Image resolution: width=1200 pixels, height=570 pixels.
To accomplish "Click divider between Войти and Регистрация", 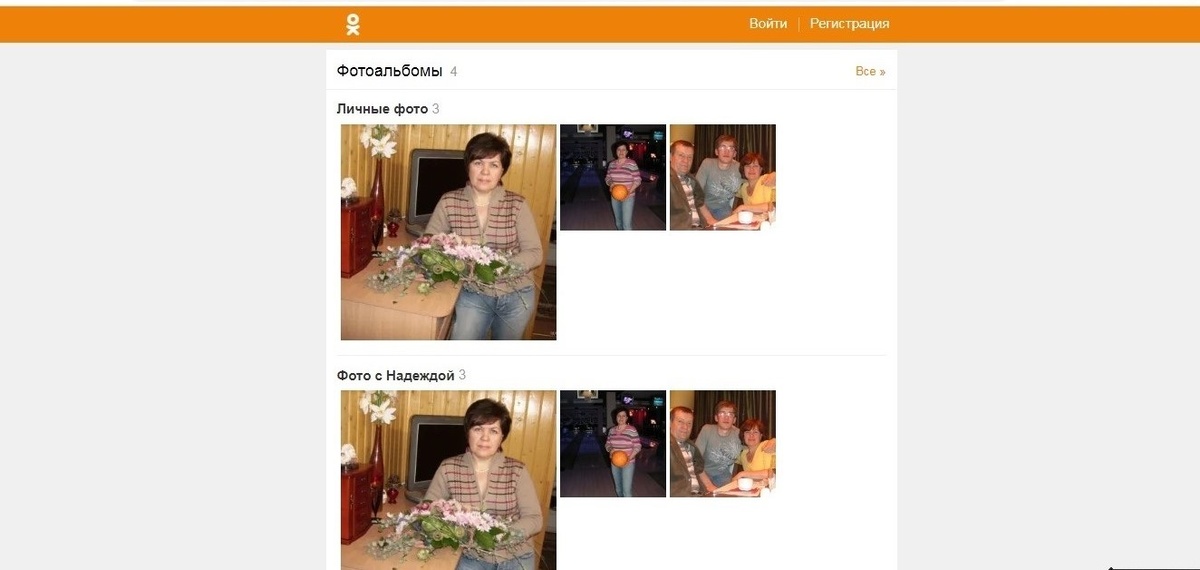I will point(799,24).
